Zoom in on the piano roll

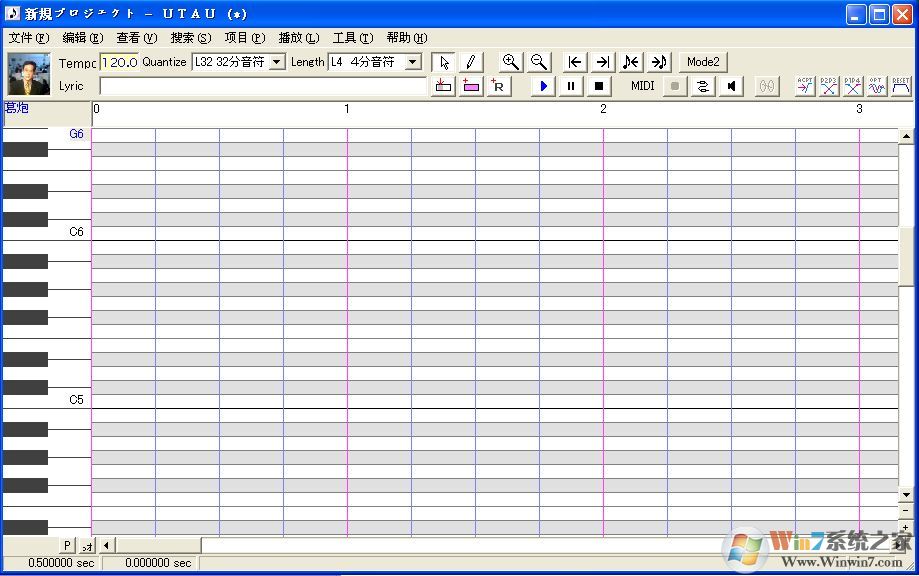pos(510,61)
